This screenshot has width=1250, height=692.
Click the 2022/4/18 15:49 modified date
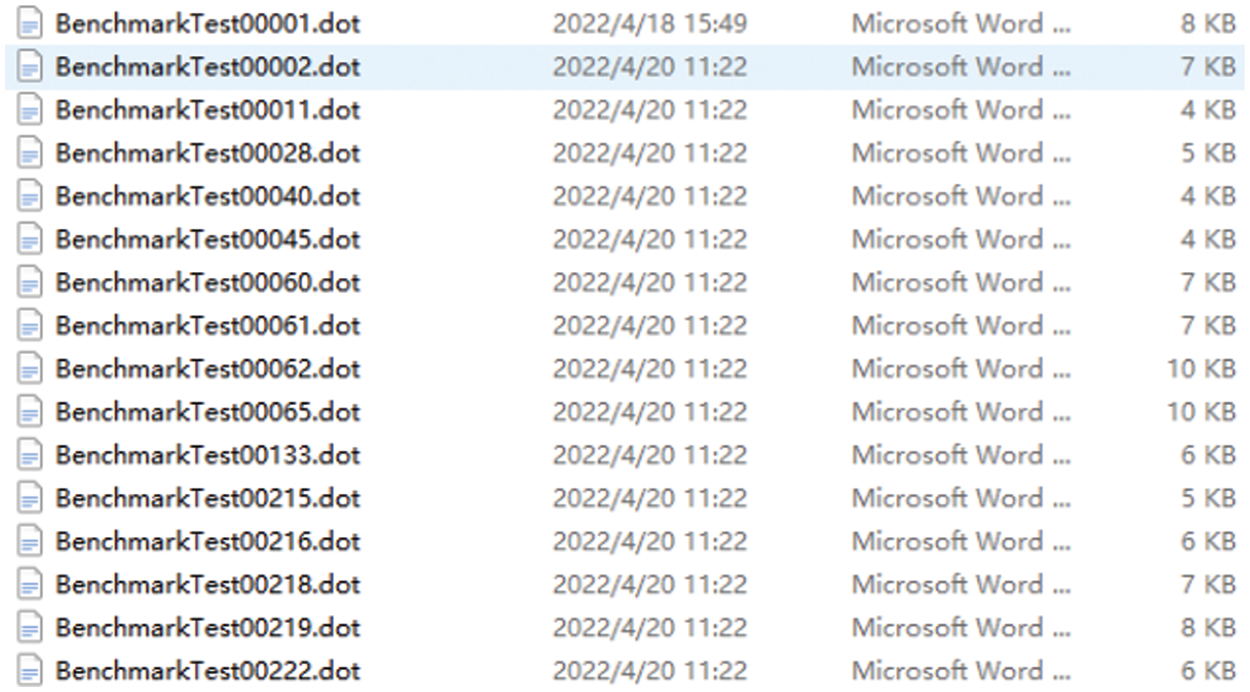pyautogui.click(x=649, y=24)
